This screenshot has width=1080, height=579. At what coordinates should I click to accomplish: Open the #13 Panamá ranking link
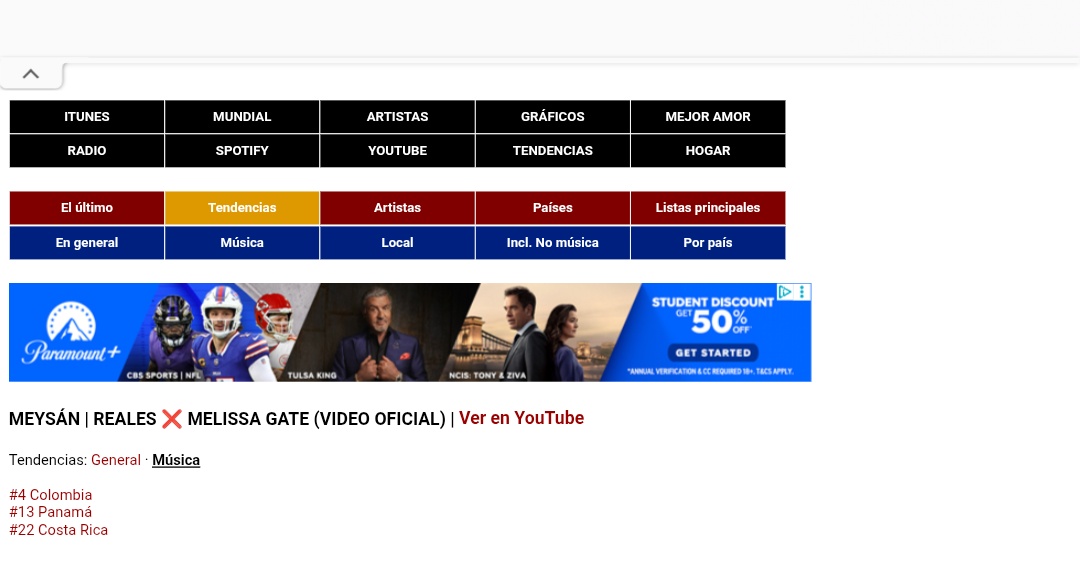click(x=50, y=512)
